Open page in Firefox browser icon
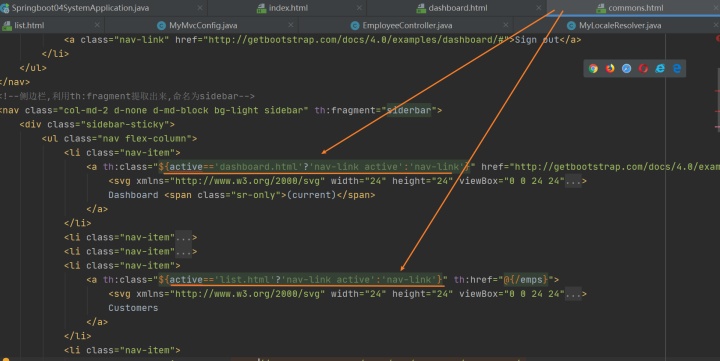 click(610, 68)
